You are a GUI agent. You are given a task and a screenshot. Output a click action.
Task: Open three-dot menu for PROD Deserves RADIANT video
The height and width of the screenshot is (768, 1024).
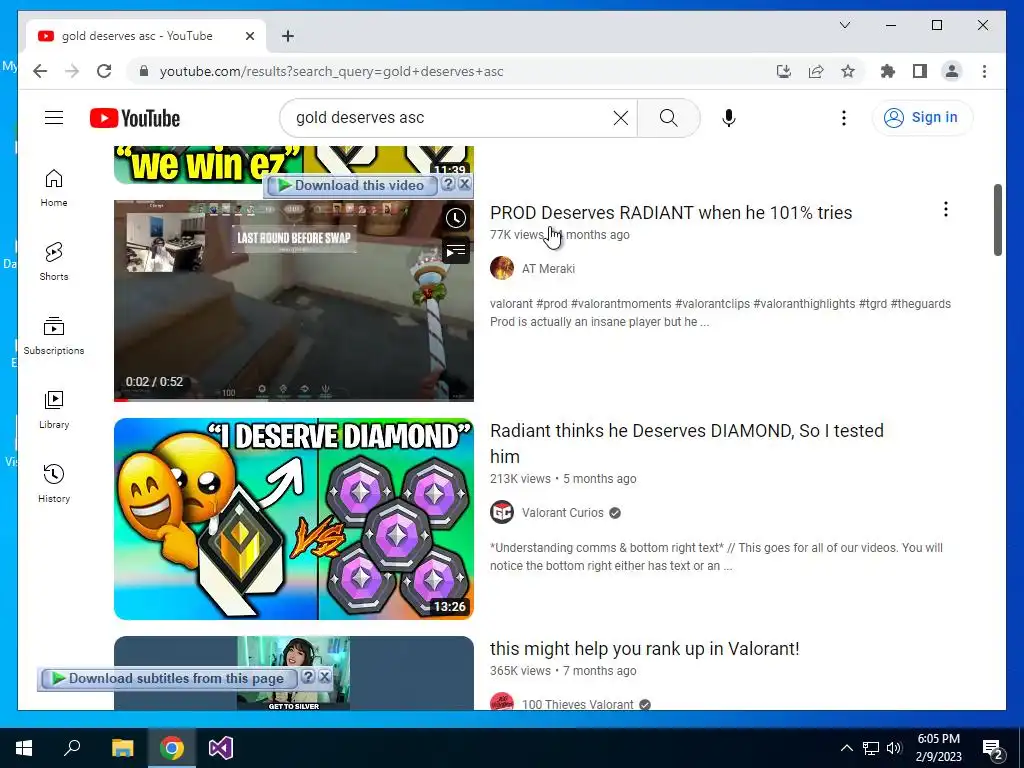click(946, 210)
